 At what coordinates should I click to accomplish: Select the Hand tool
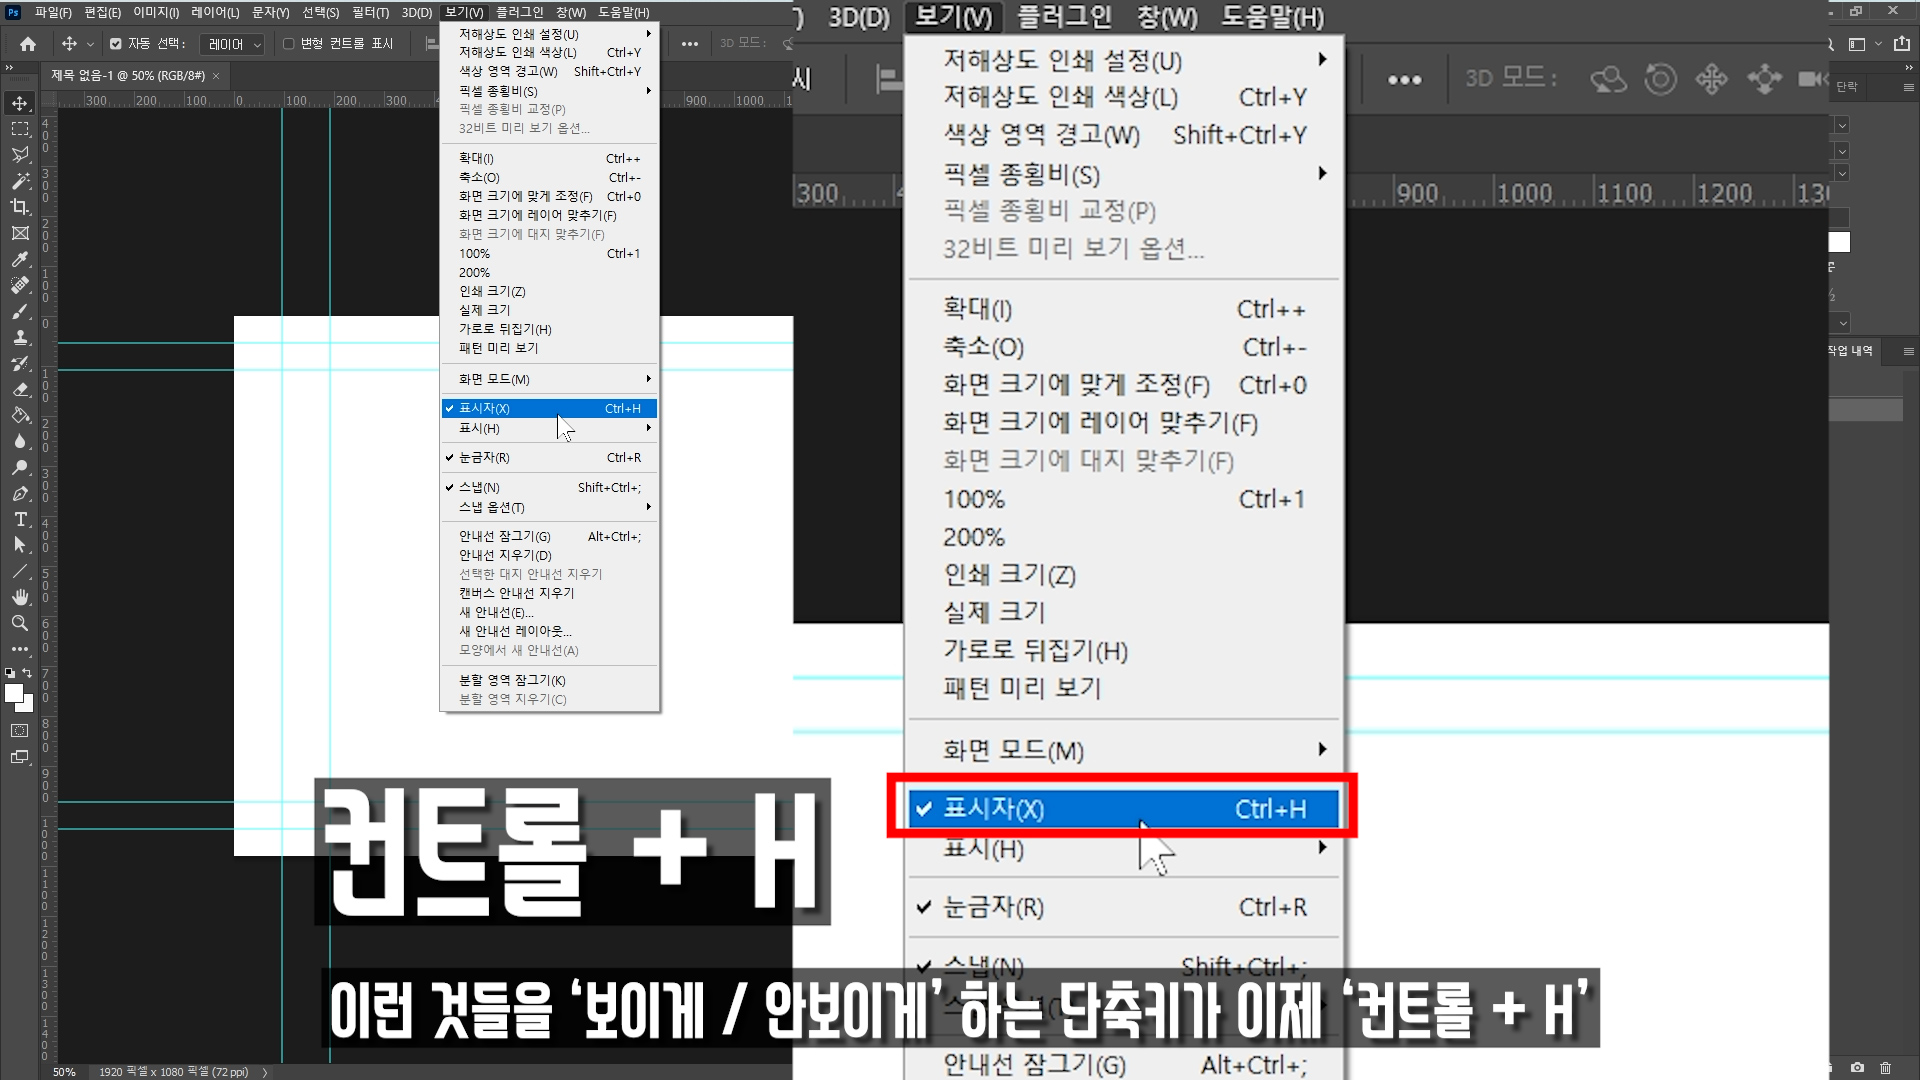20,597
